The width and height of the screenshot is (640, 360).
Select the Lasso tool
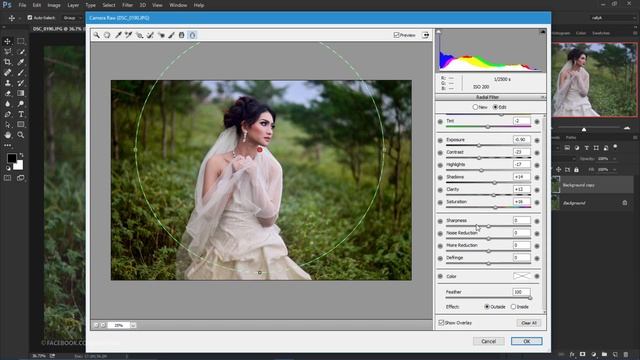pyautogui.click(x=7, y=52)
